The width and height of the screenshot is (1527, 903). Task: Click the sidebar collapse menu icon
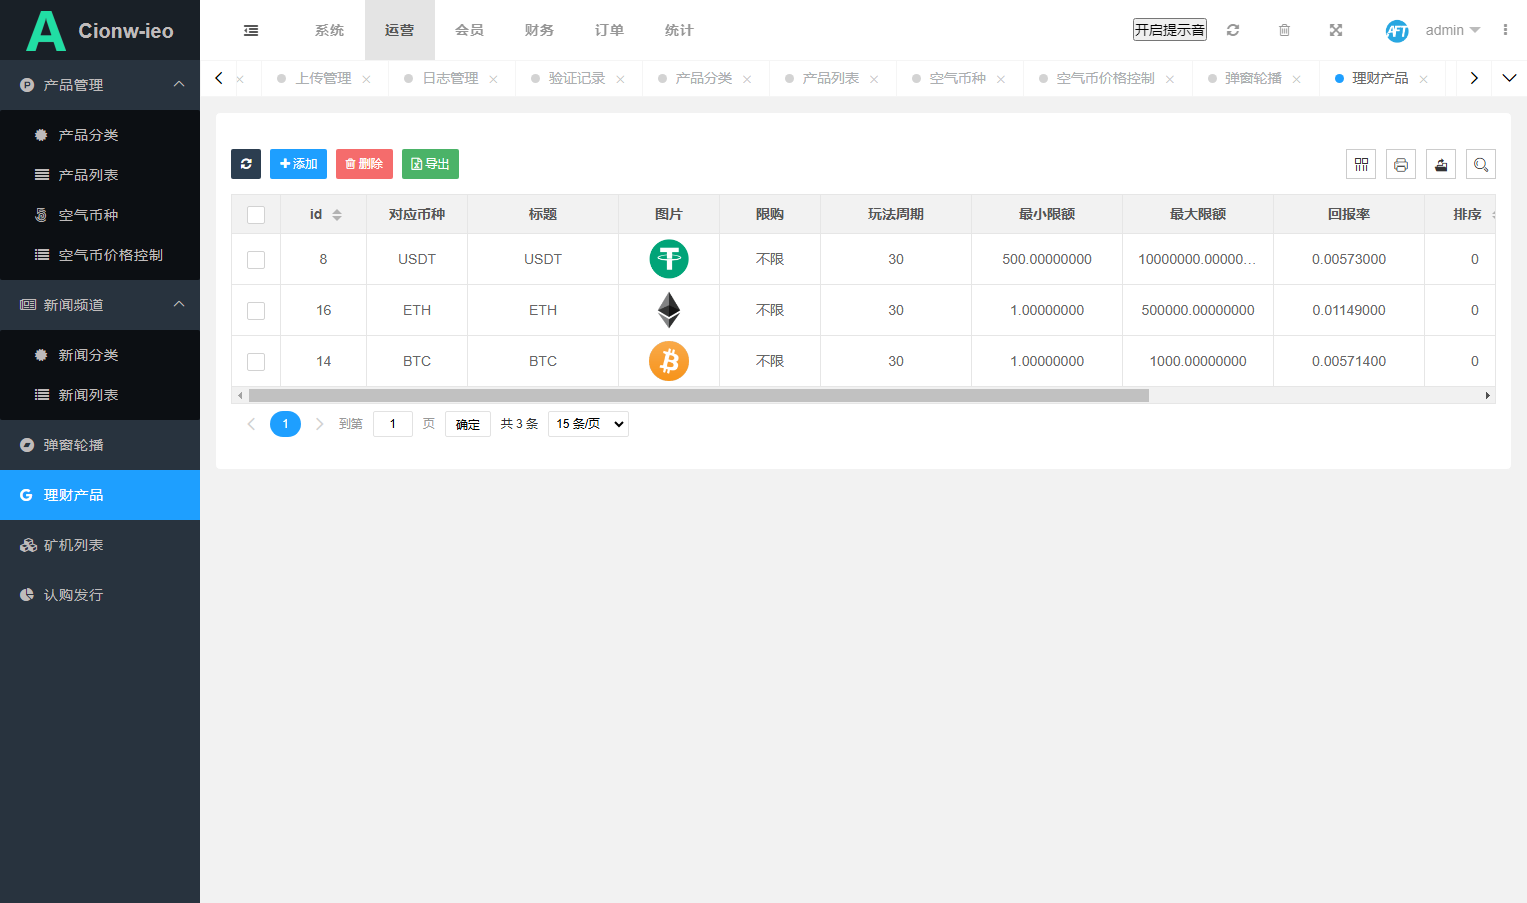pos(251,30)
